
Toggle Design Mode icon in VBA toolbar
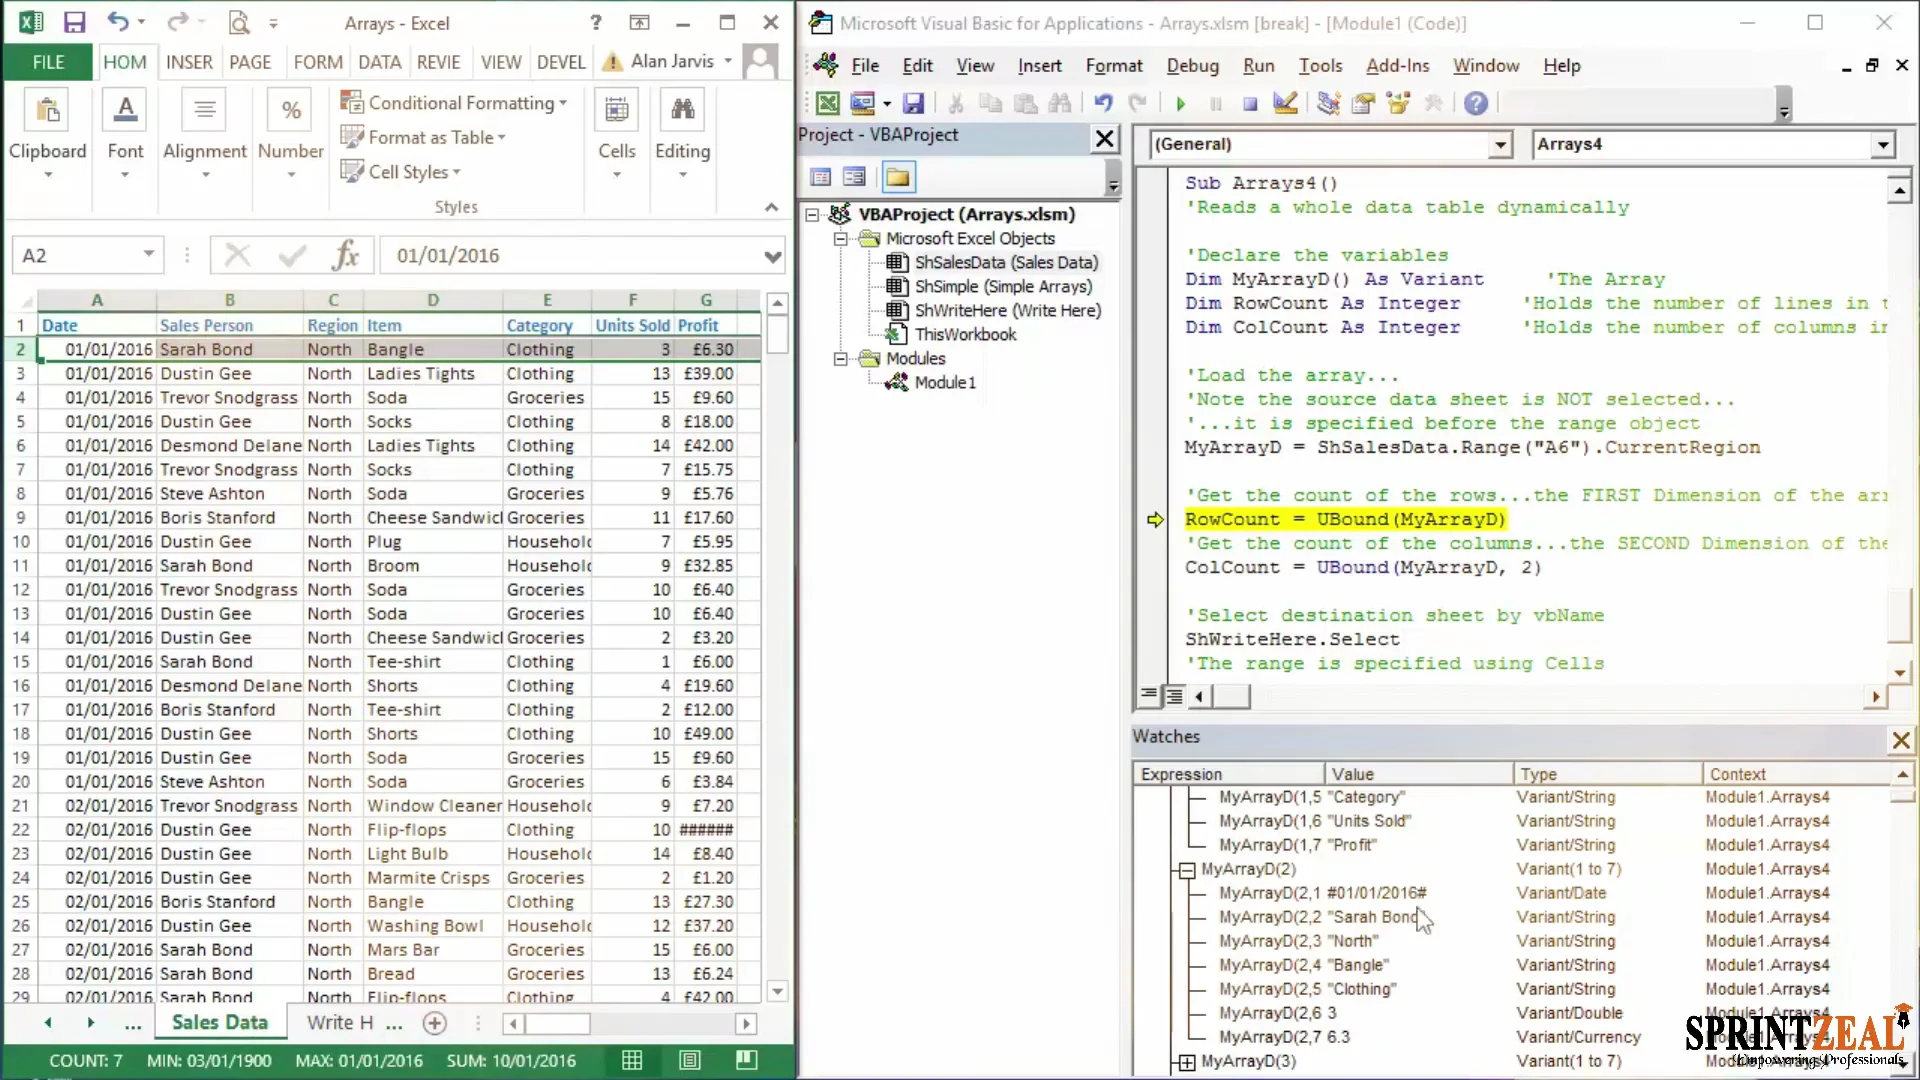pyautogui.click(x=1285, y=103)
